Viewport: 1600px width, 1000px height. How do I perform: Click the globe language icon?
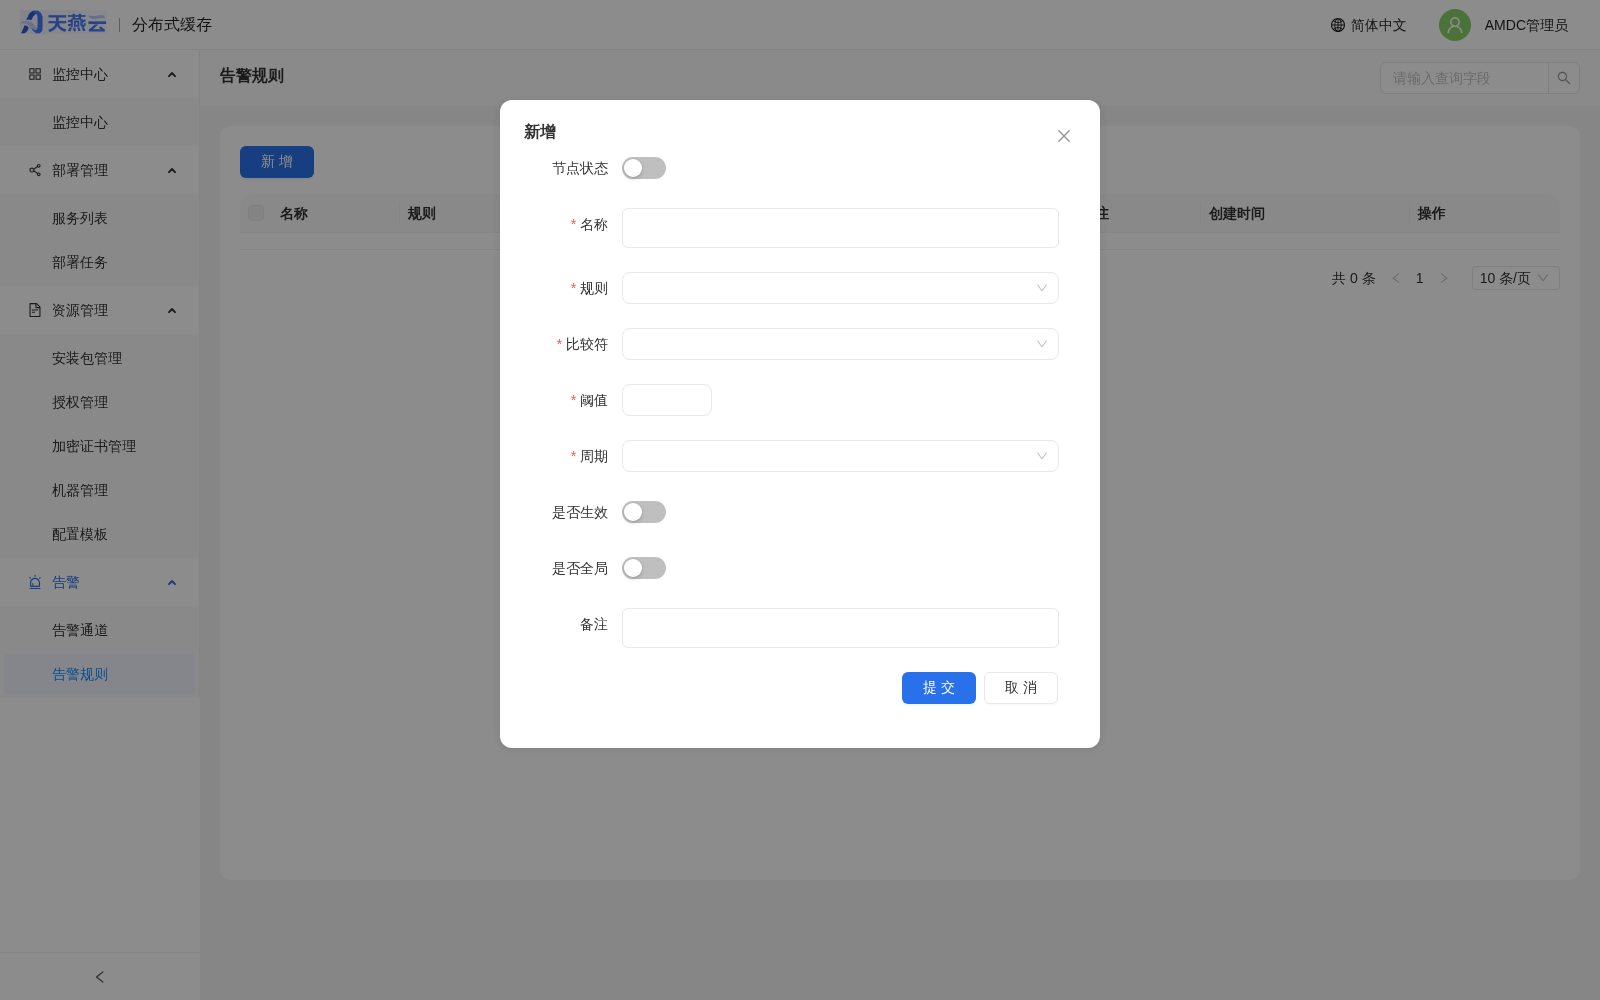coord(1338,25)
